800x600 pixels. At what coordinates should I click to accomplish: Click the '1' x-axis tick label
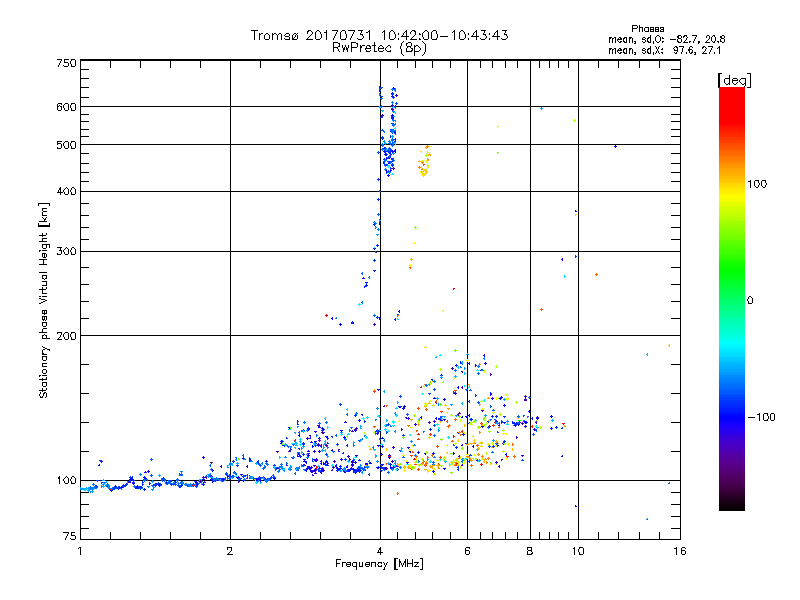[80, 551]
